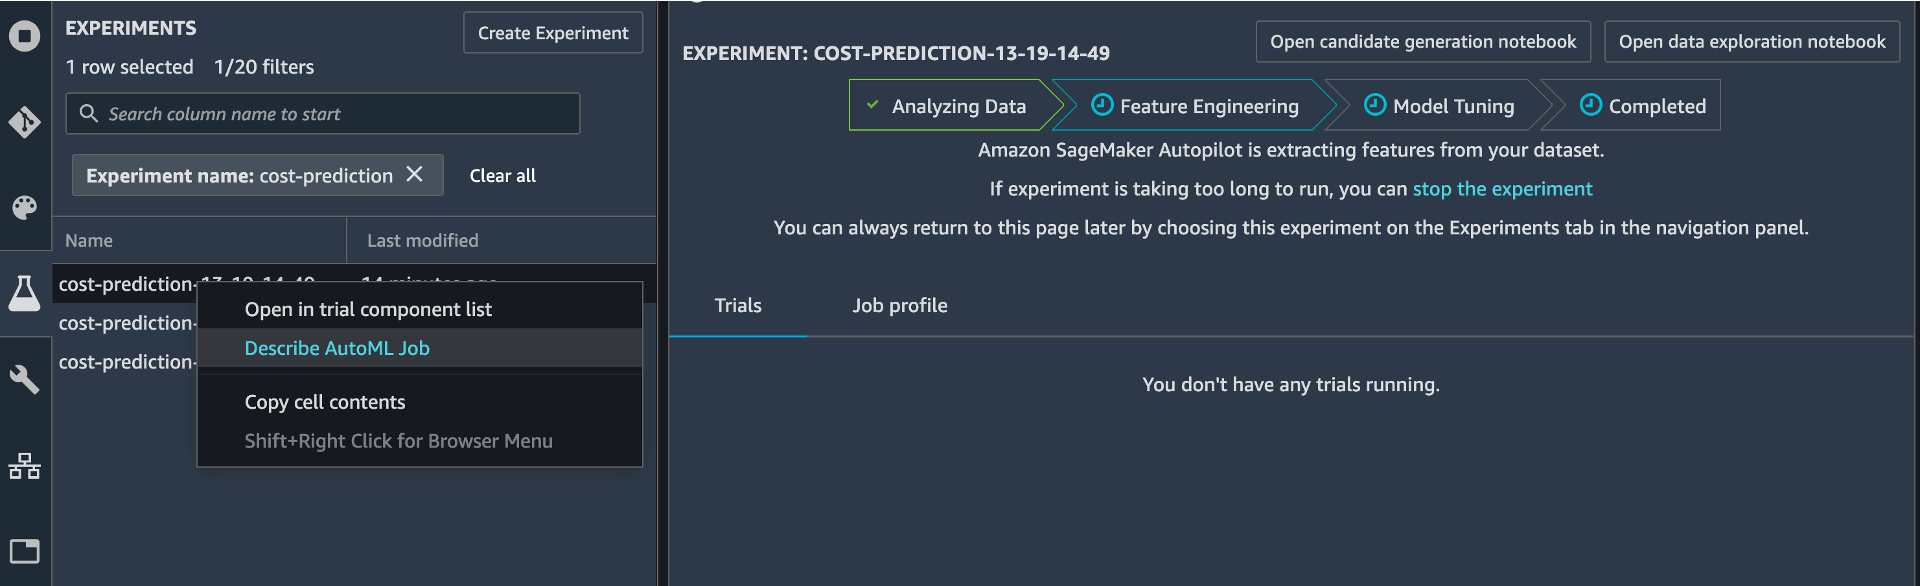Click the Feature Engineering stage step

coord(1195,105)
